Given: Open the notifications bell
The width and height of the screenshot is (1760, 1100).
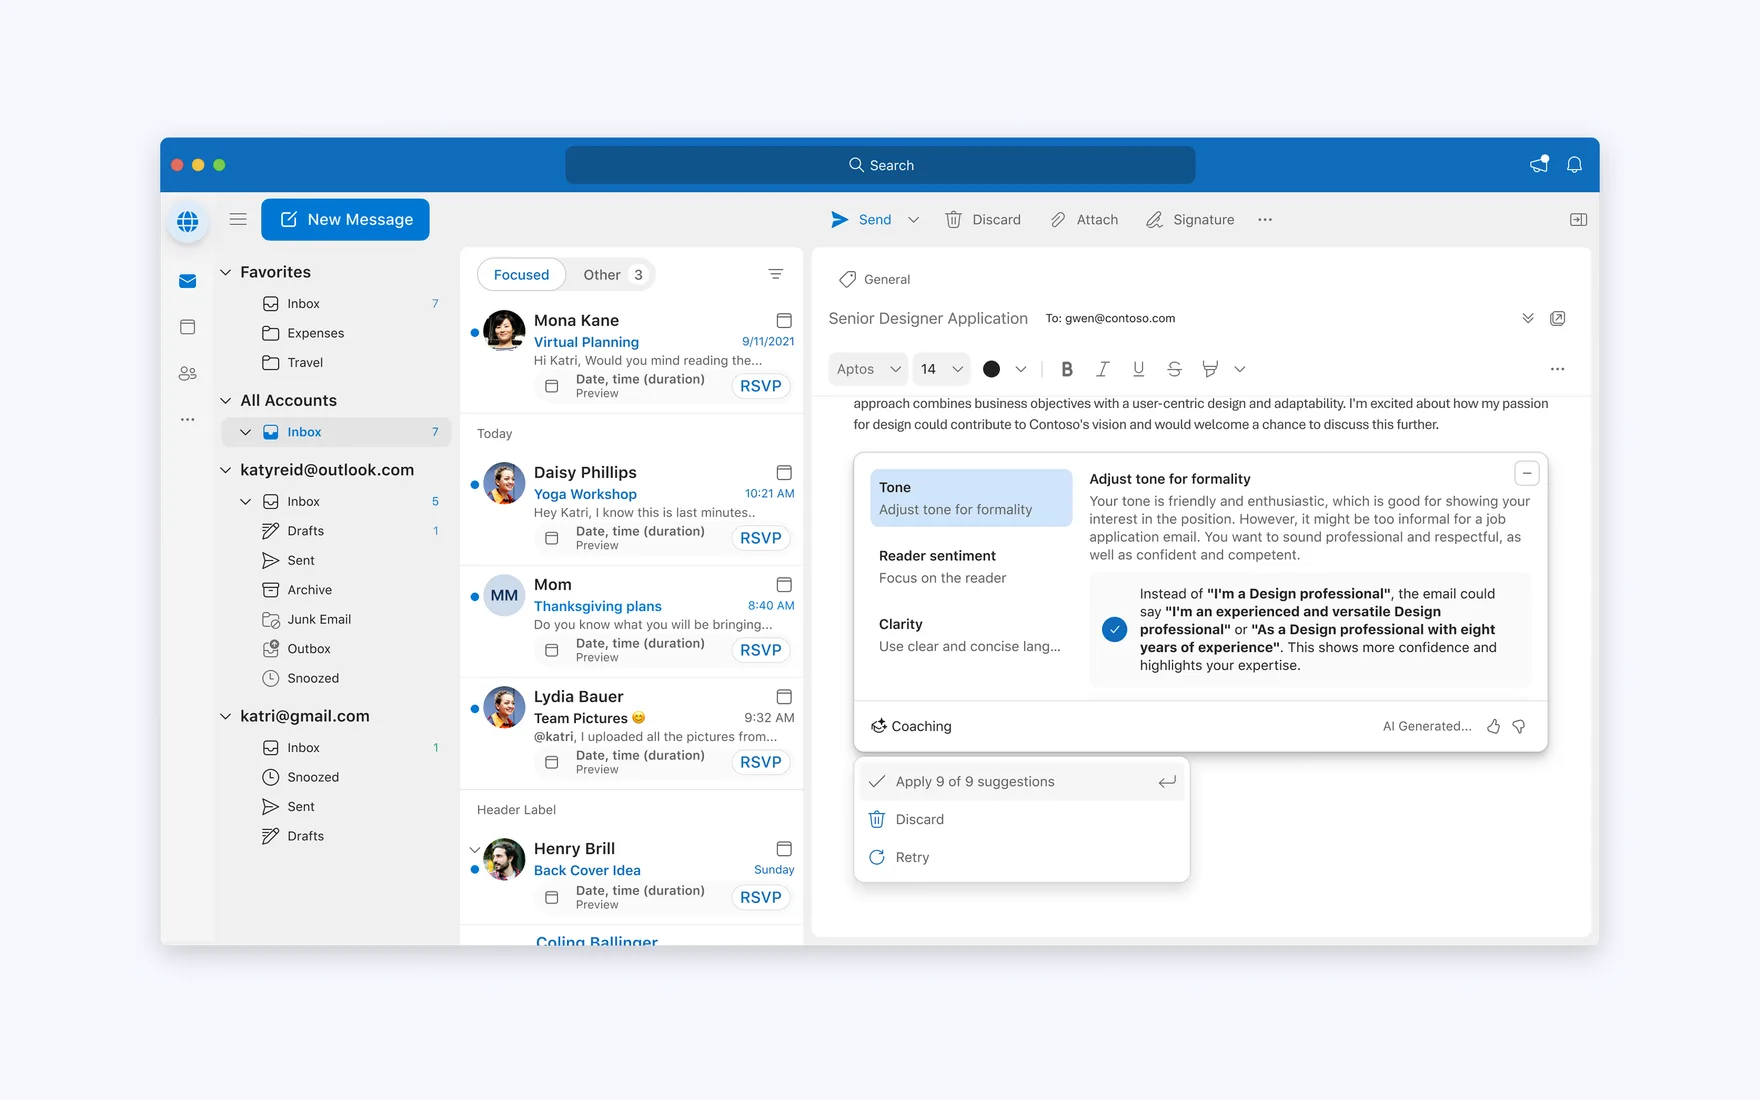Looking at the screenshot, I should point(1574,165).
